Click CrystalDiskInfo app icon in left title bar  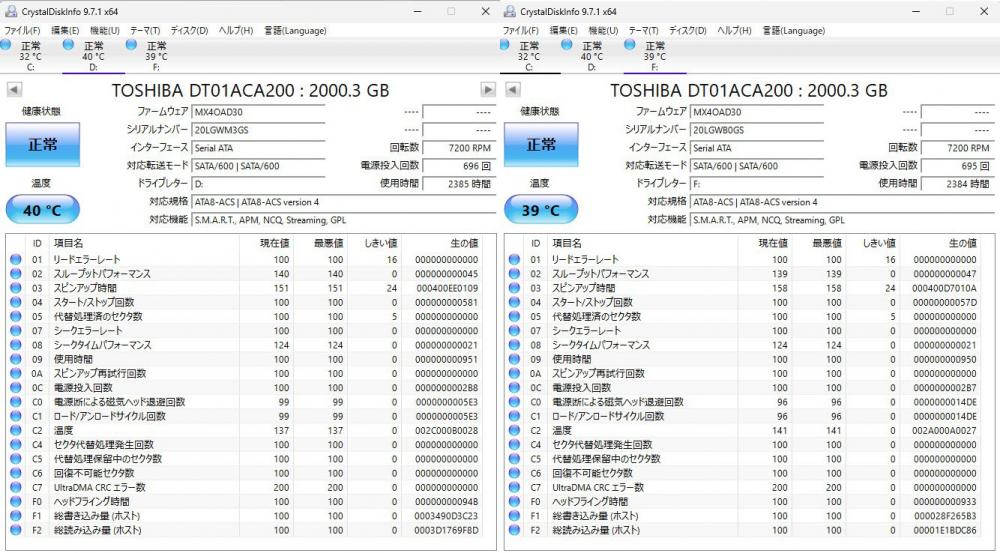point(10,11)
